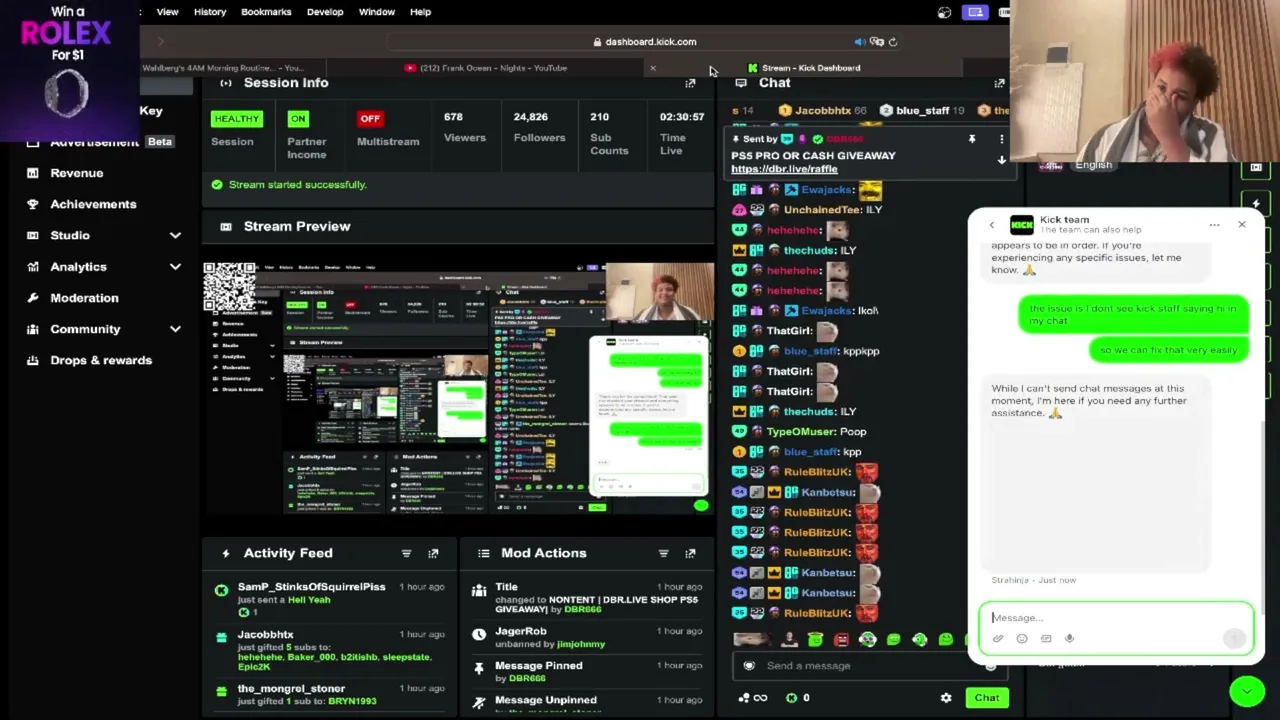Open the Window menu in the menu bar

(x=377, y=12)
